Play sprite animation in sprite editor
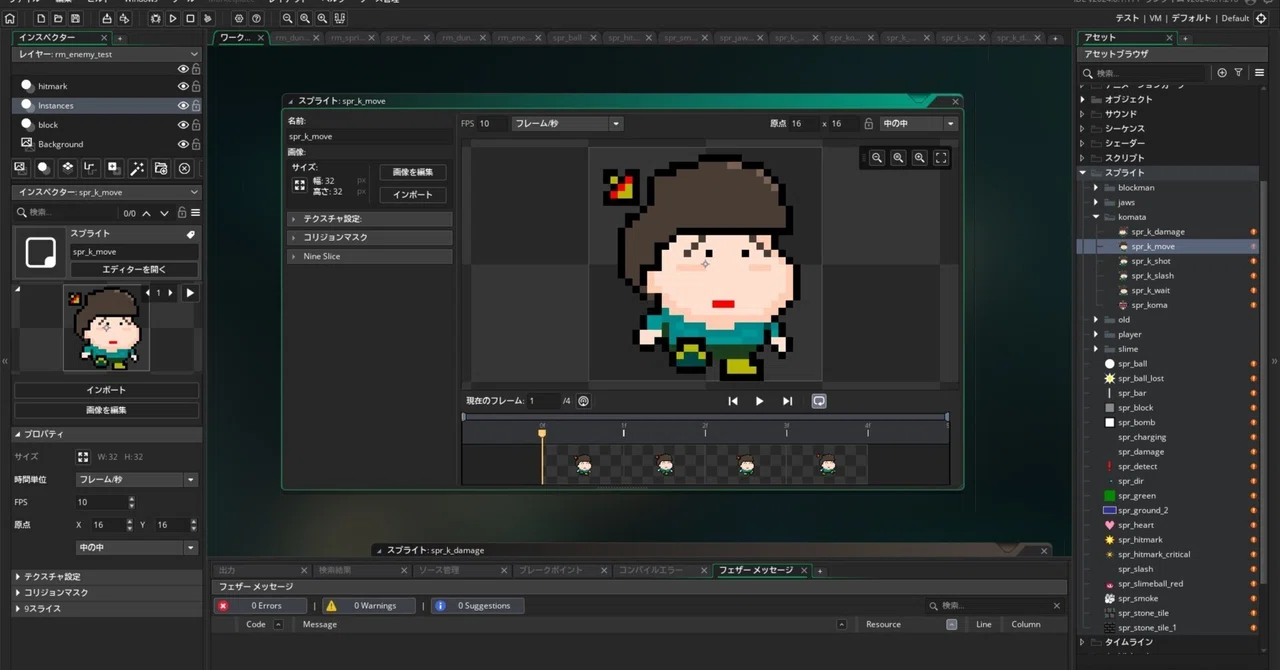 click(x=760, y=401)
